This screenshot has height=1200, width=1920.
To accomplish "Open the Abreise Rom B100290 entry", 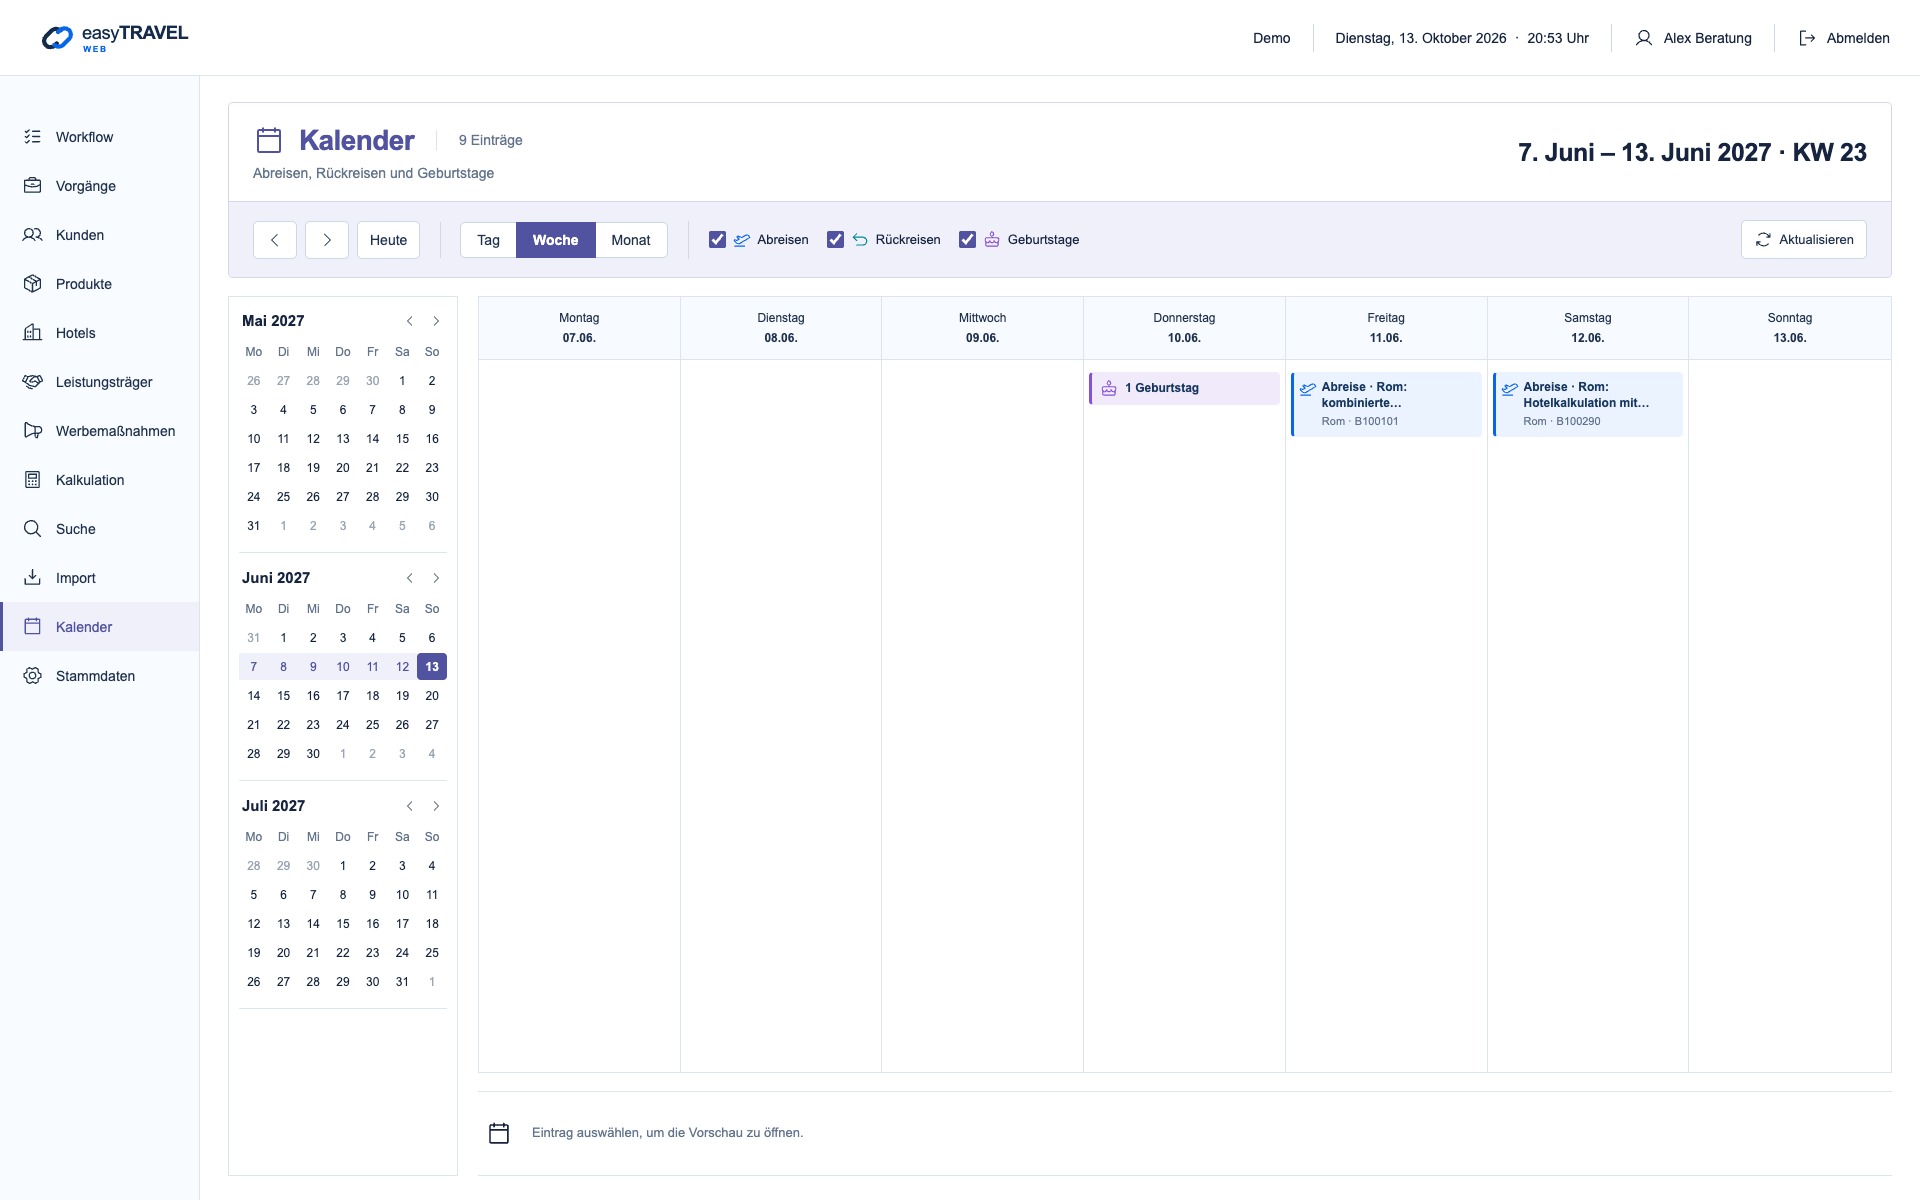I will (1588, 404).
